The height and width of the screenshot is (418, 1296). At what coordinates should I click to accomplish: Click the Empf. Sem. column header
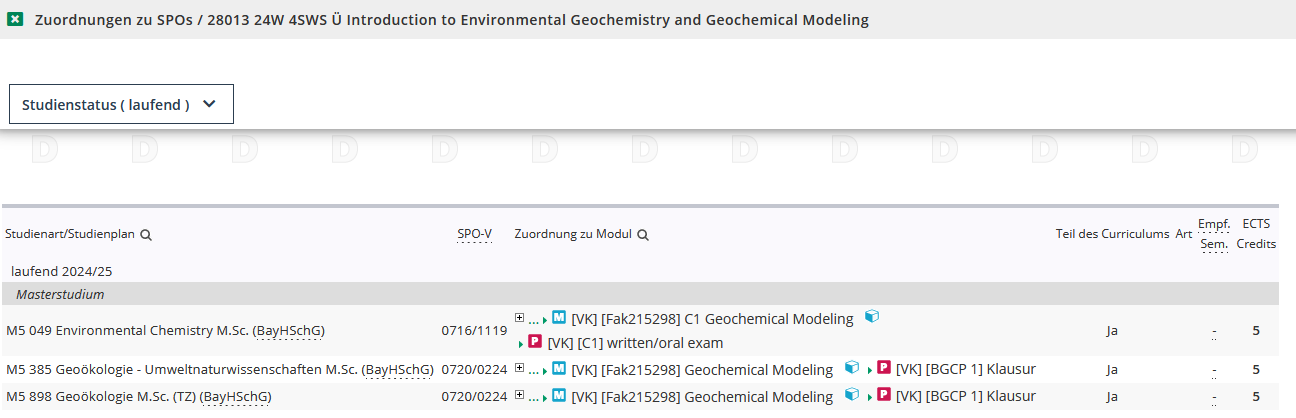coord(1214,234)
